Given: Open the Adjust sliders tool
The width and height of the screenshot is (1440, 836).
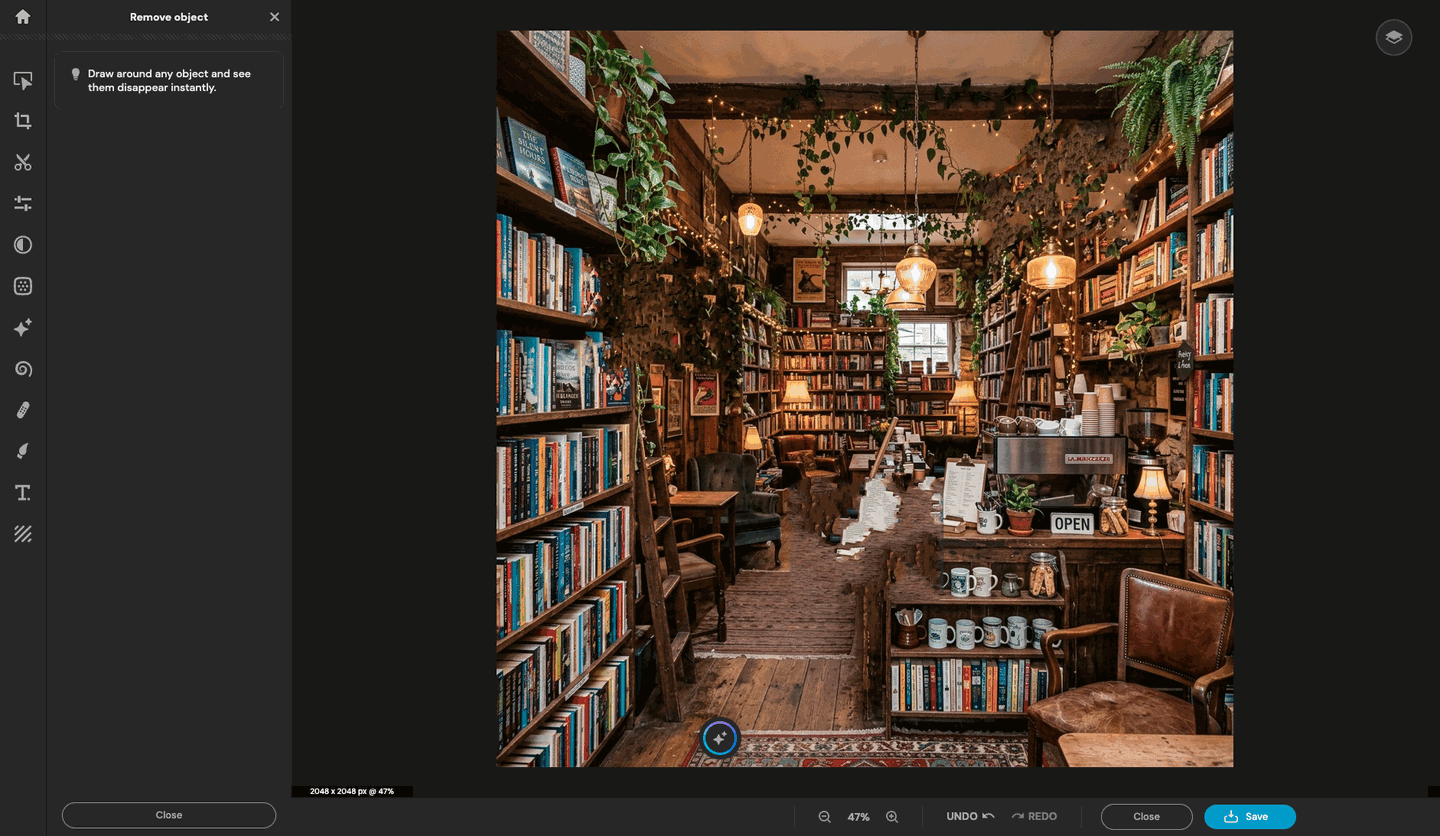Looking at the screenshot, I should pyautogui.click(x=23, y=204).
